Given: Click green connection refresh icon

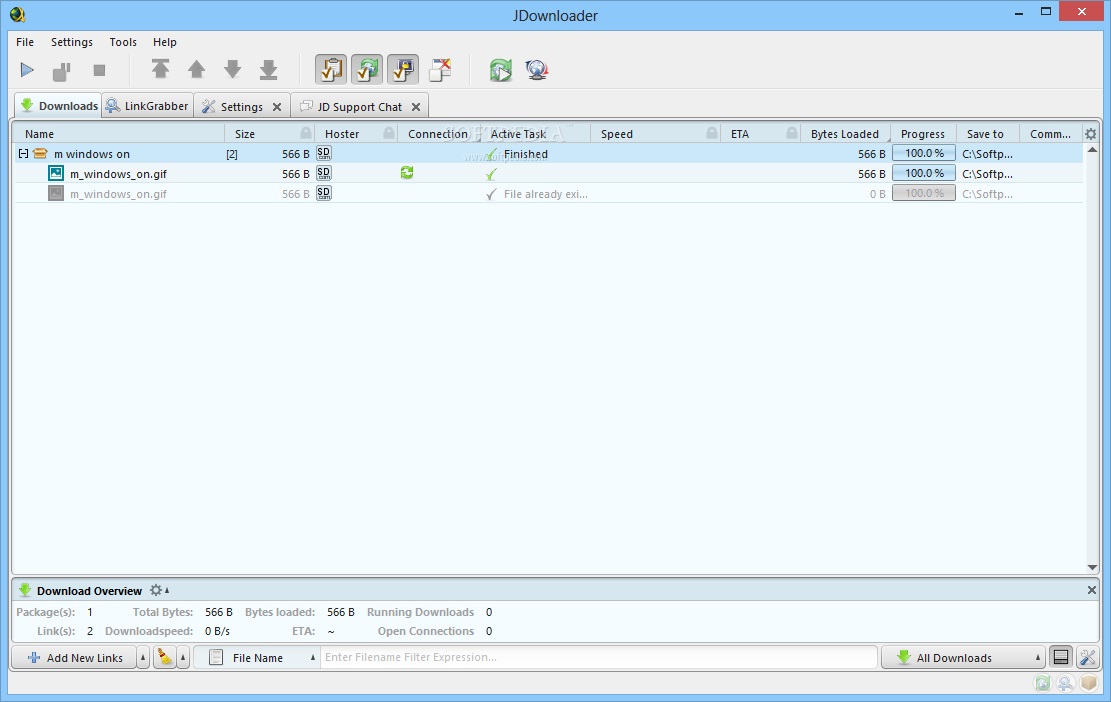Looking at the screenshot, I should click(x=407, y=172).
